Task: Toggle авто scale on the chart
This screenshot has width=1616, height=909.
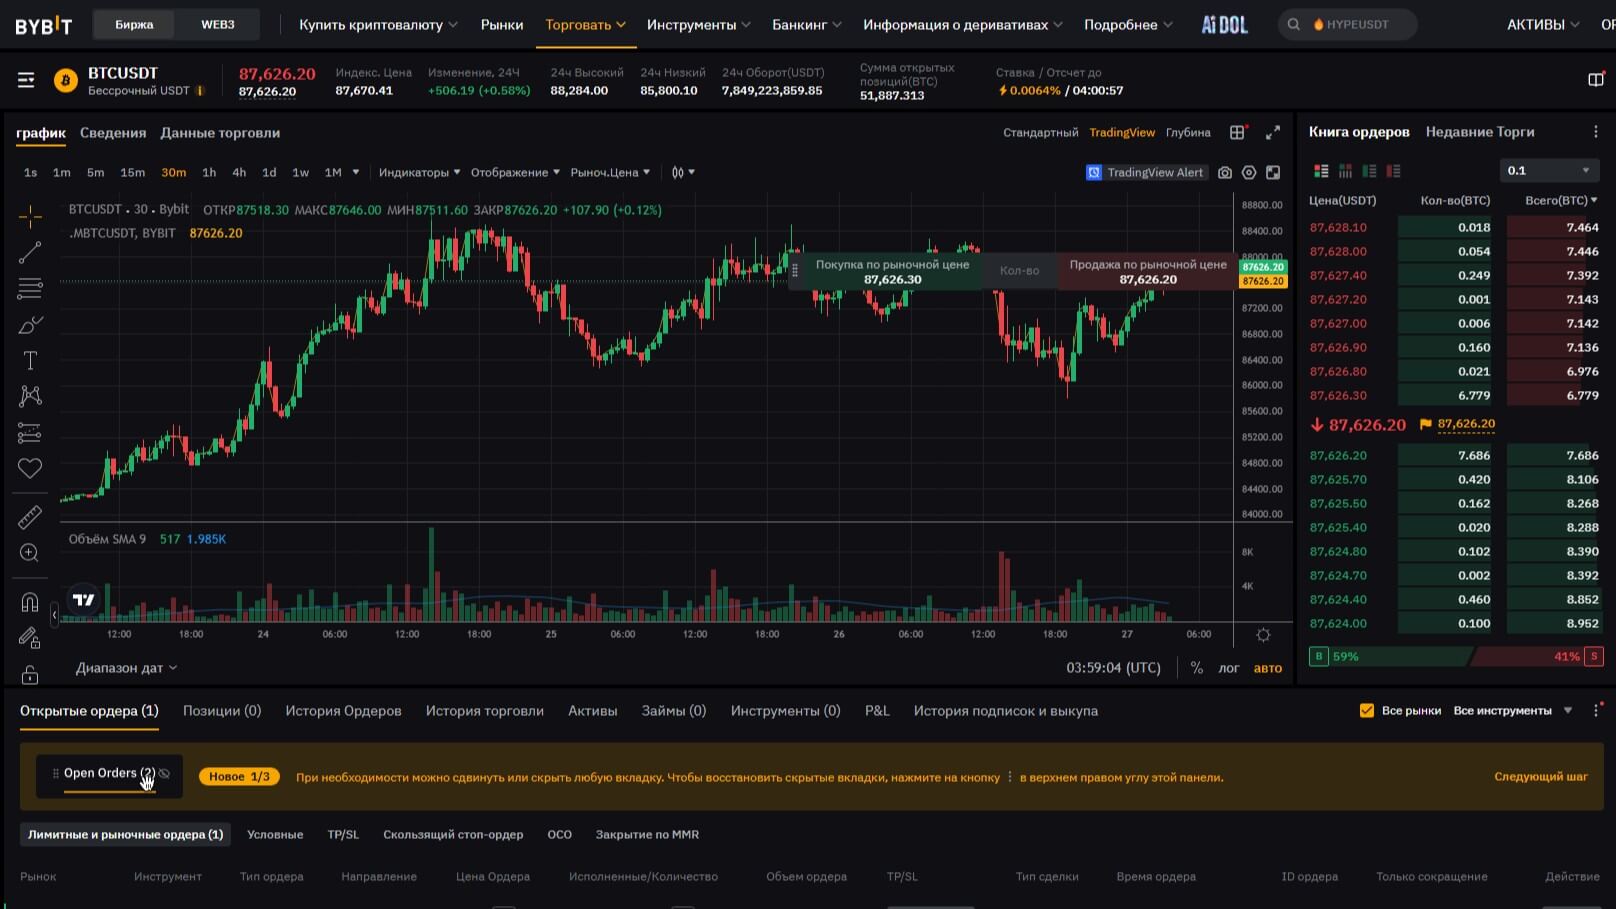Action: coord(1267,668)
